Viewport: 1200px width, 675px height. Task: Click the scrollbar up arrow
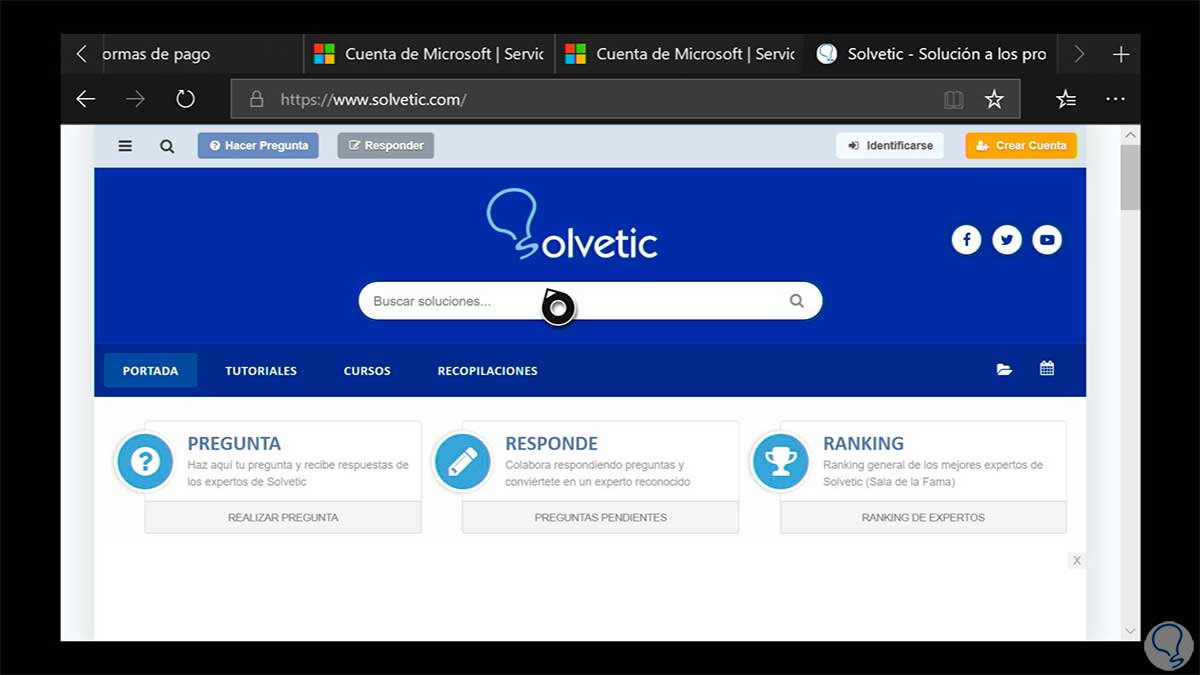click(1130, 134)
